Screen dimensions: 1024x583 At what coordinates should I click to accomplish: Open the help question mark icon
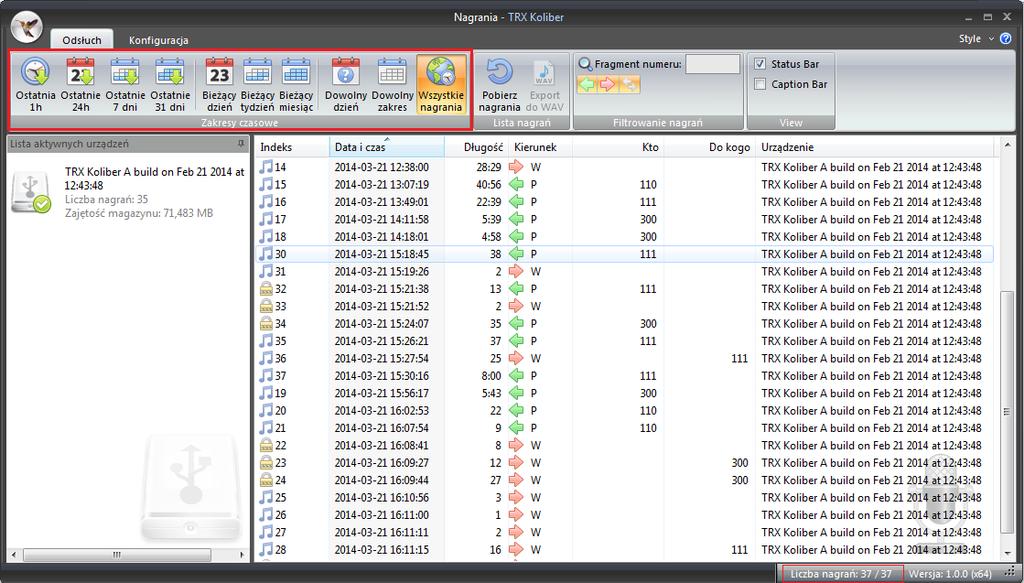(x=1006, y=39)
